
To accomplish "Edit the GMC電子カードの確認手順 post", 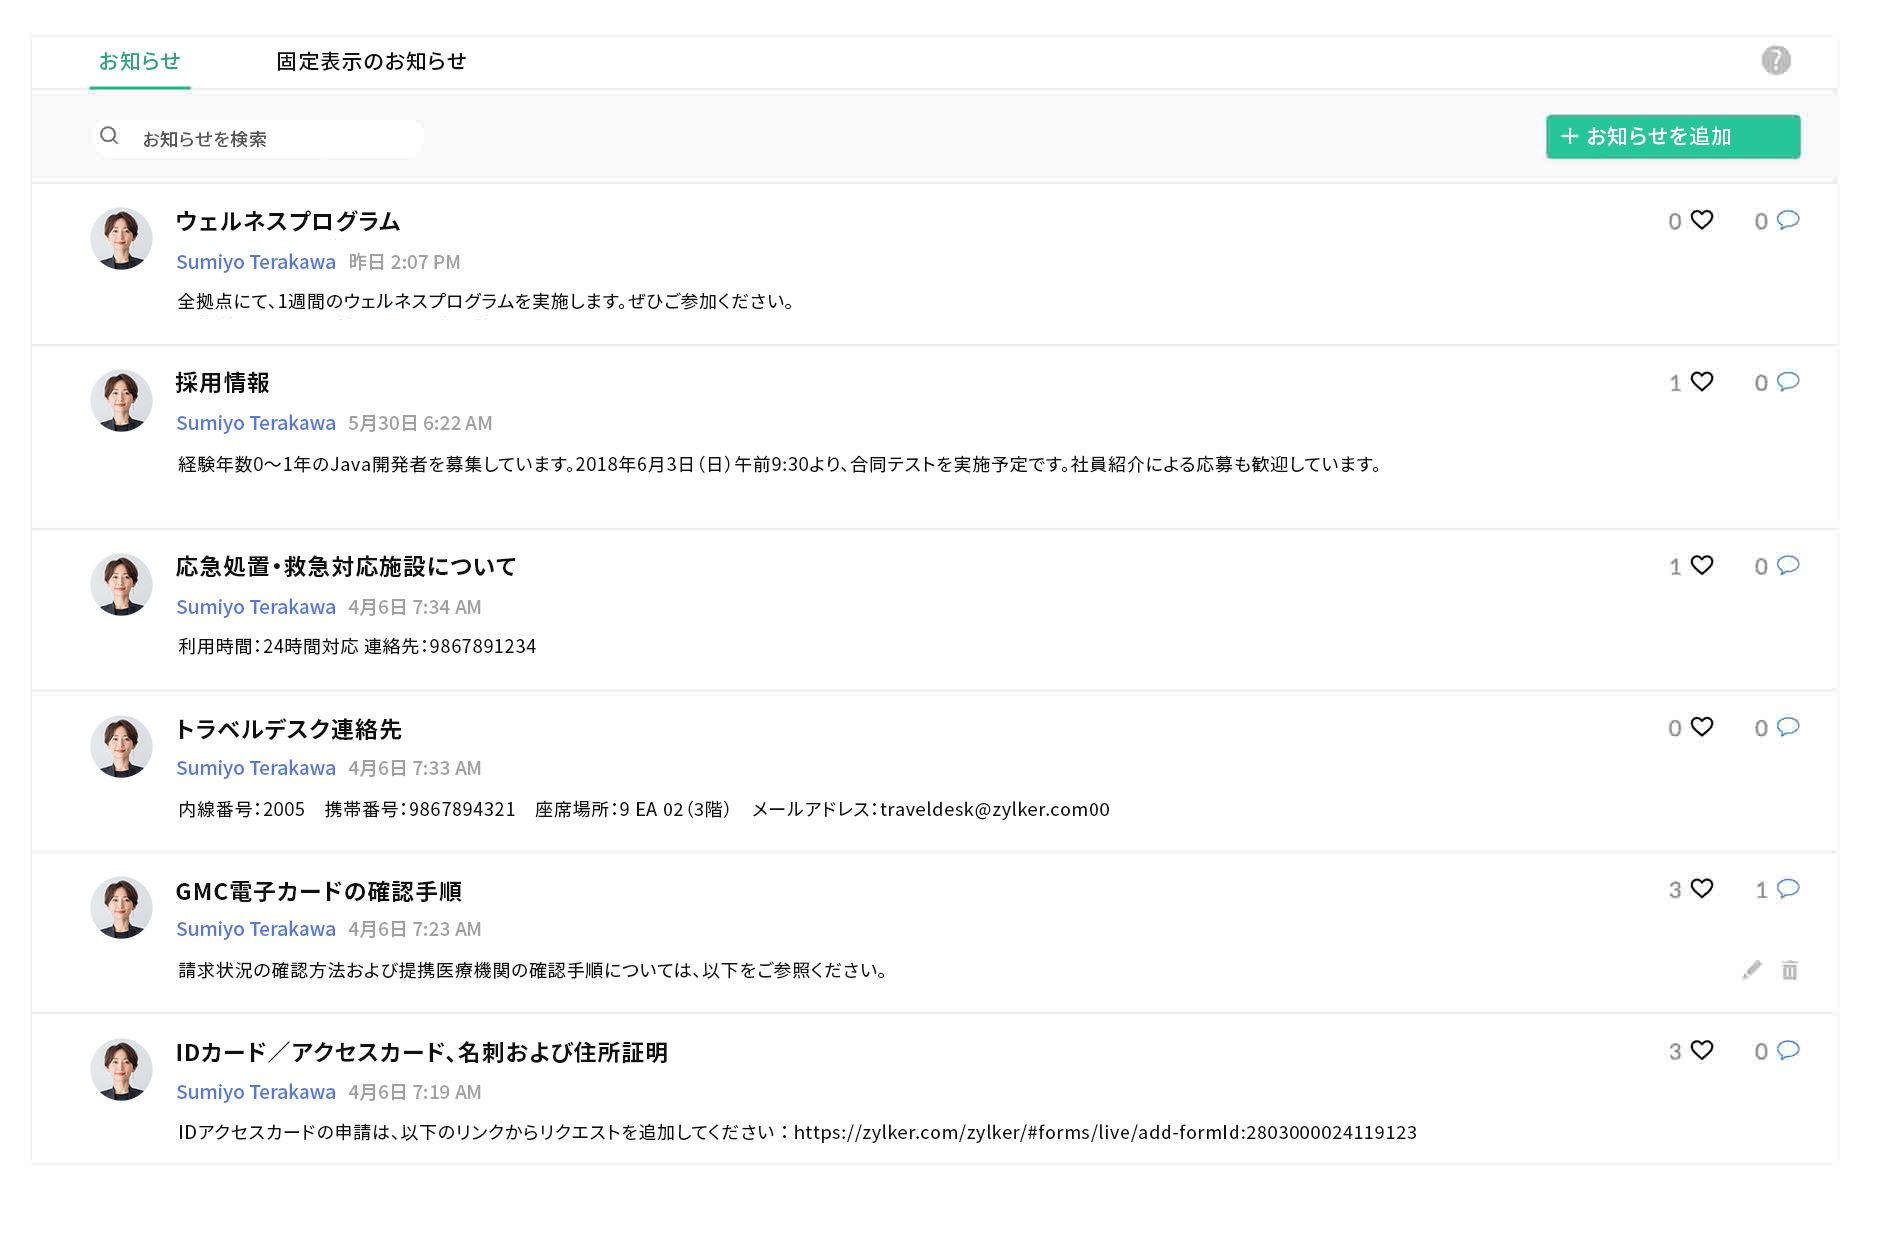I will [1751, 969].
